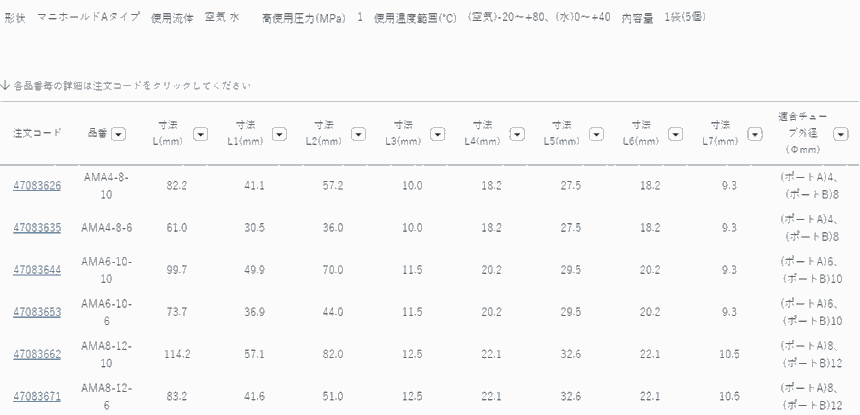Click order code link 47083635
Image resolution: width=860 pixels, height=415 pixels.
[37, 228]
